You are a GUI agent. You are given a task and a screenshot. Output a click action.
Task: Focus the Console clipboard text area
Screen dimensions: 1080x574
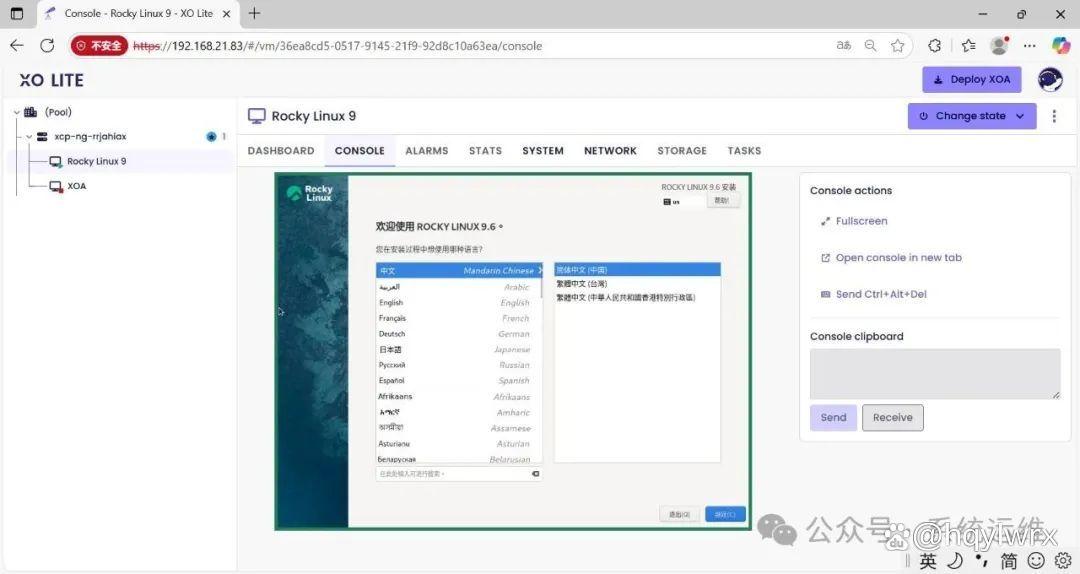tap(935, 374)
